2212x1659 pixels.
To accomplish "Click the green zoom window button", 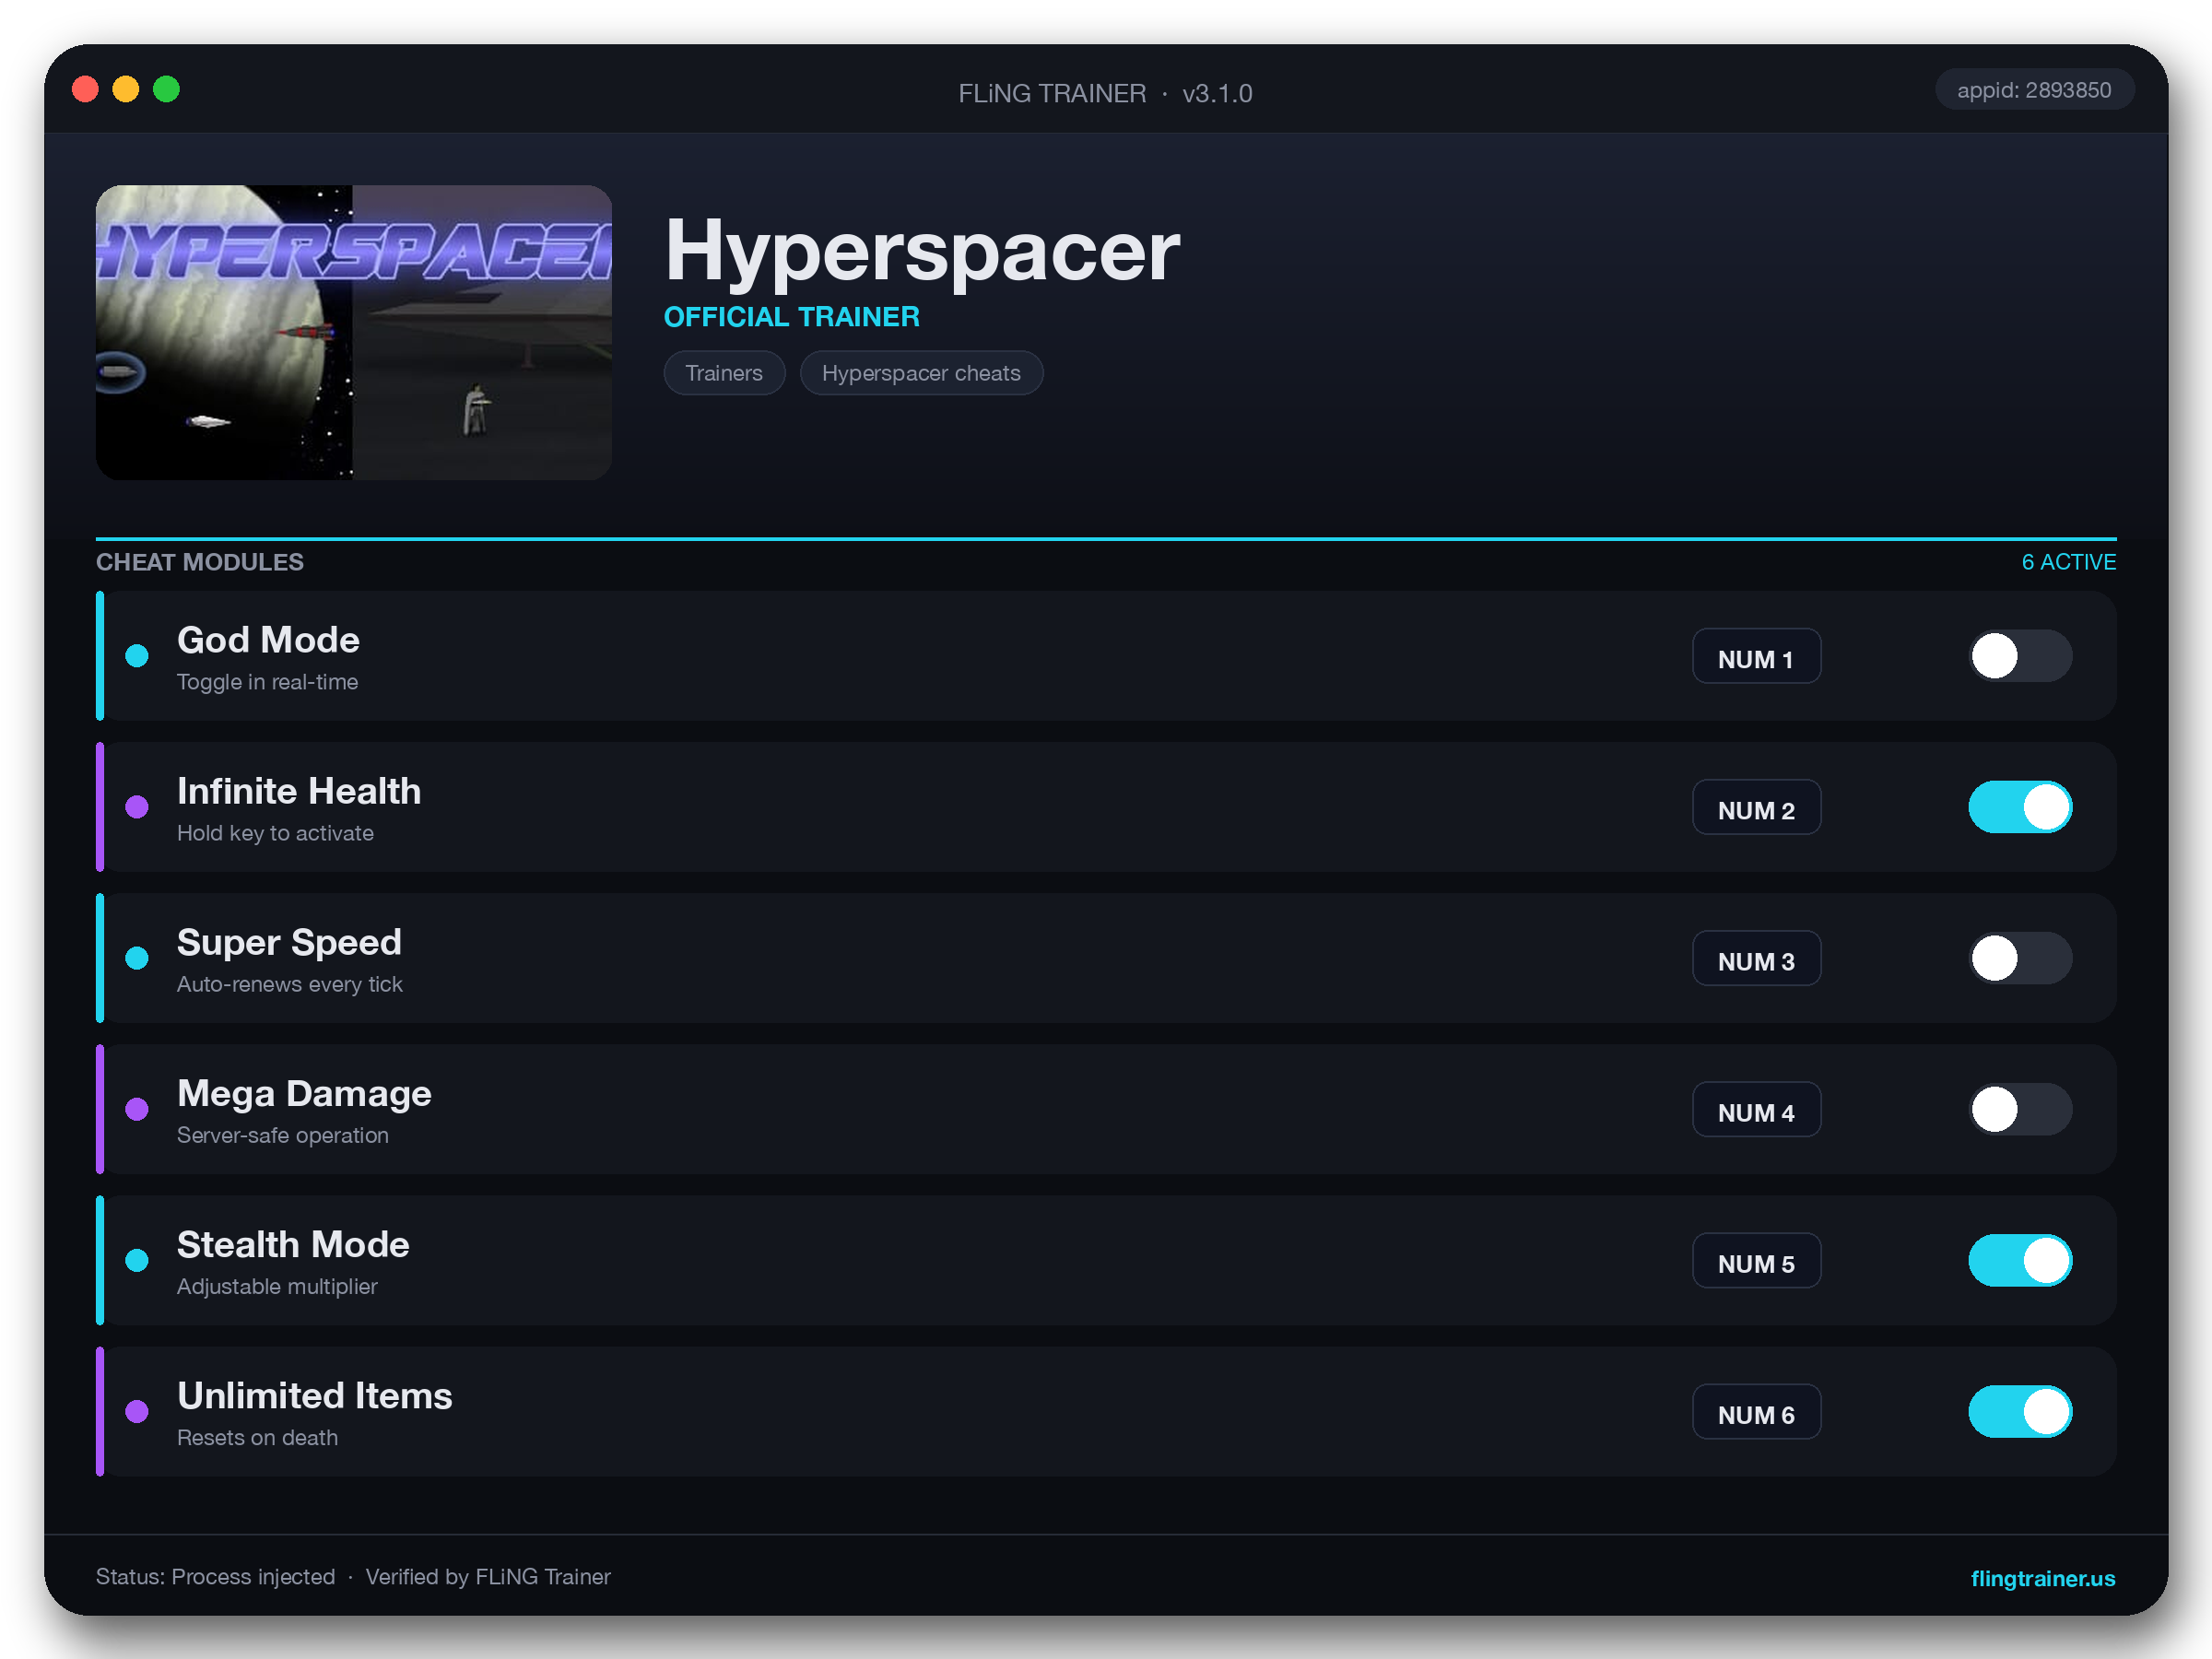I will point(166,90).
